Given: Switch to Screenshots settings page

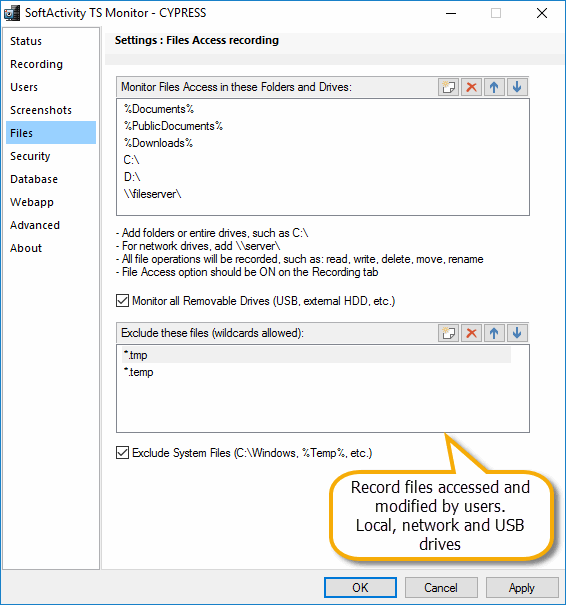Looking at the screenshot, I should pos(41,110).
